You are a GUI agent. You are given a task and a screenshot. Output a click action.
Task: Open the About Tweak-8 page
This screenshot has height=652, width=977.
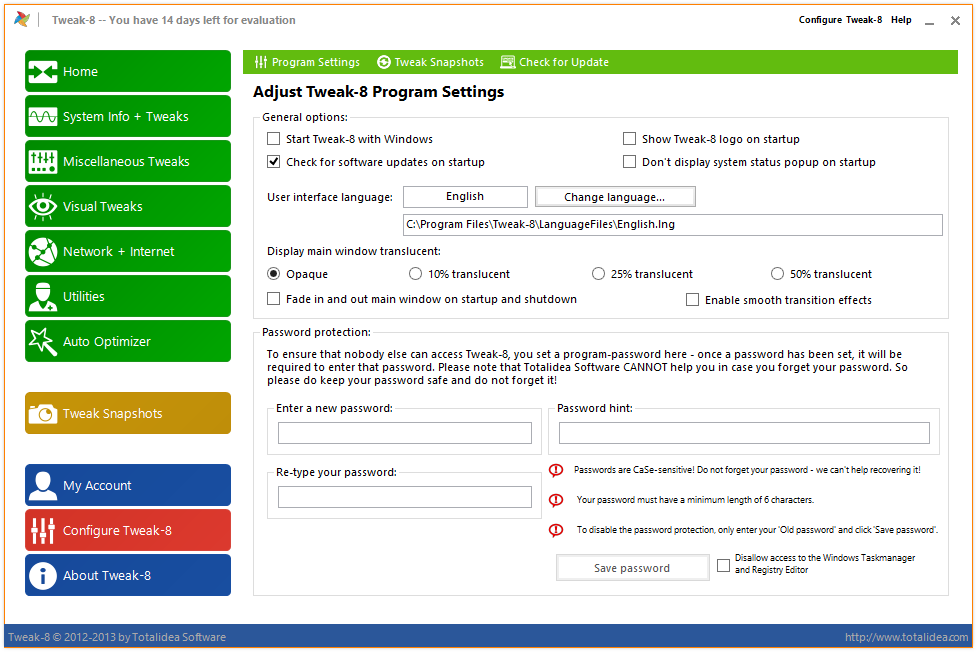tap(128, 575)
